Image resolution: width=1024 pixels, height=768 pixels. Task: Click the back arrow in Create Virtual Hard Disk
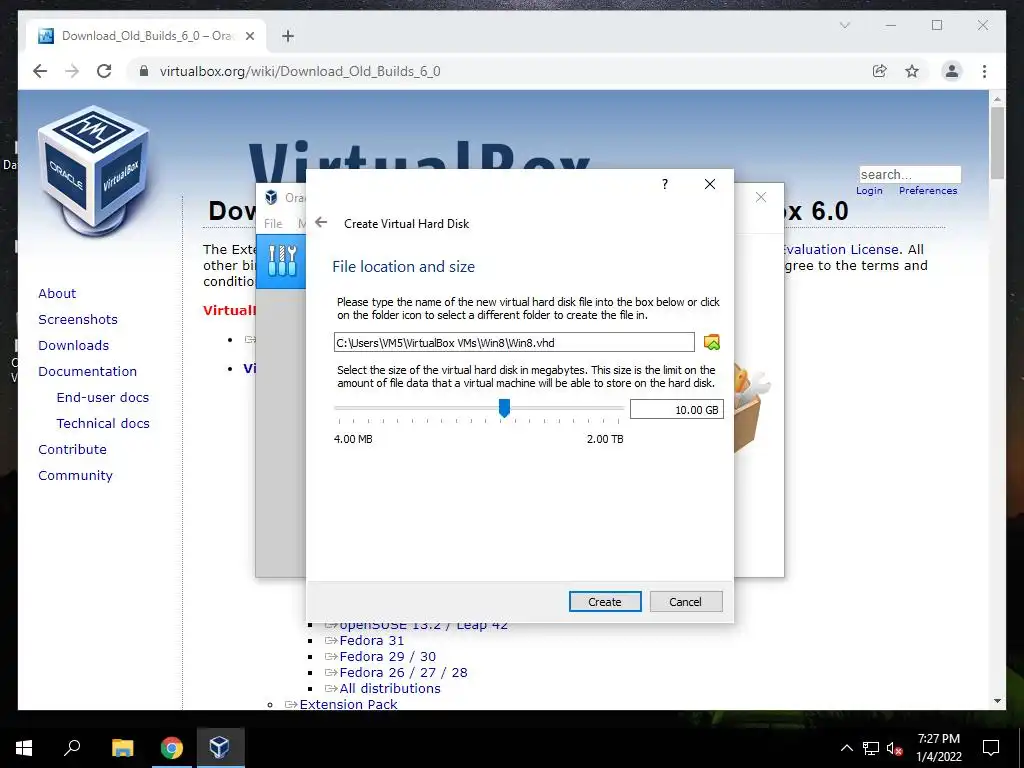[321, 223]
